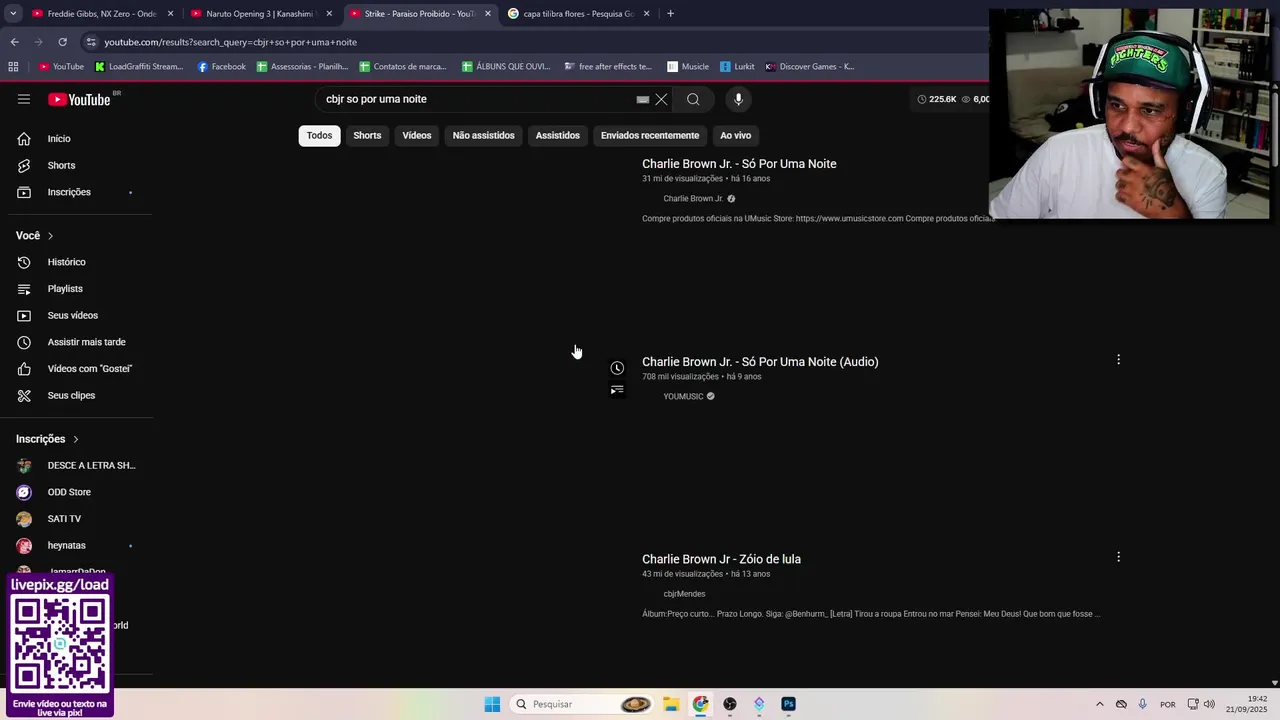
Task: Open Photoshop from the taskbar
Action: pos(788,704)
